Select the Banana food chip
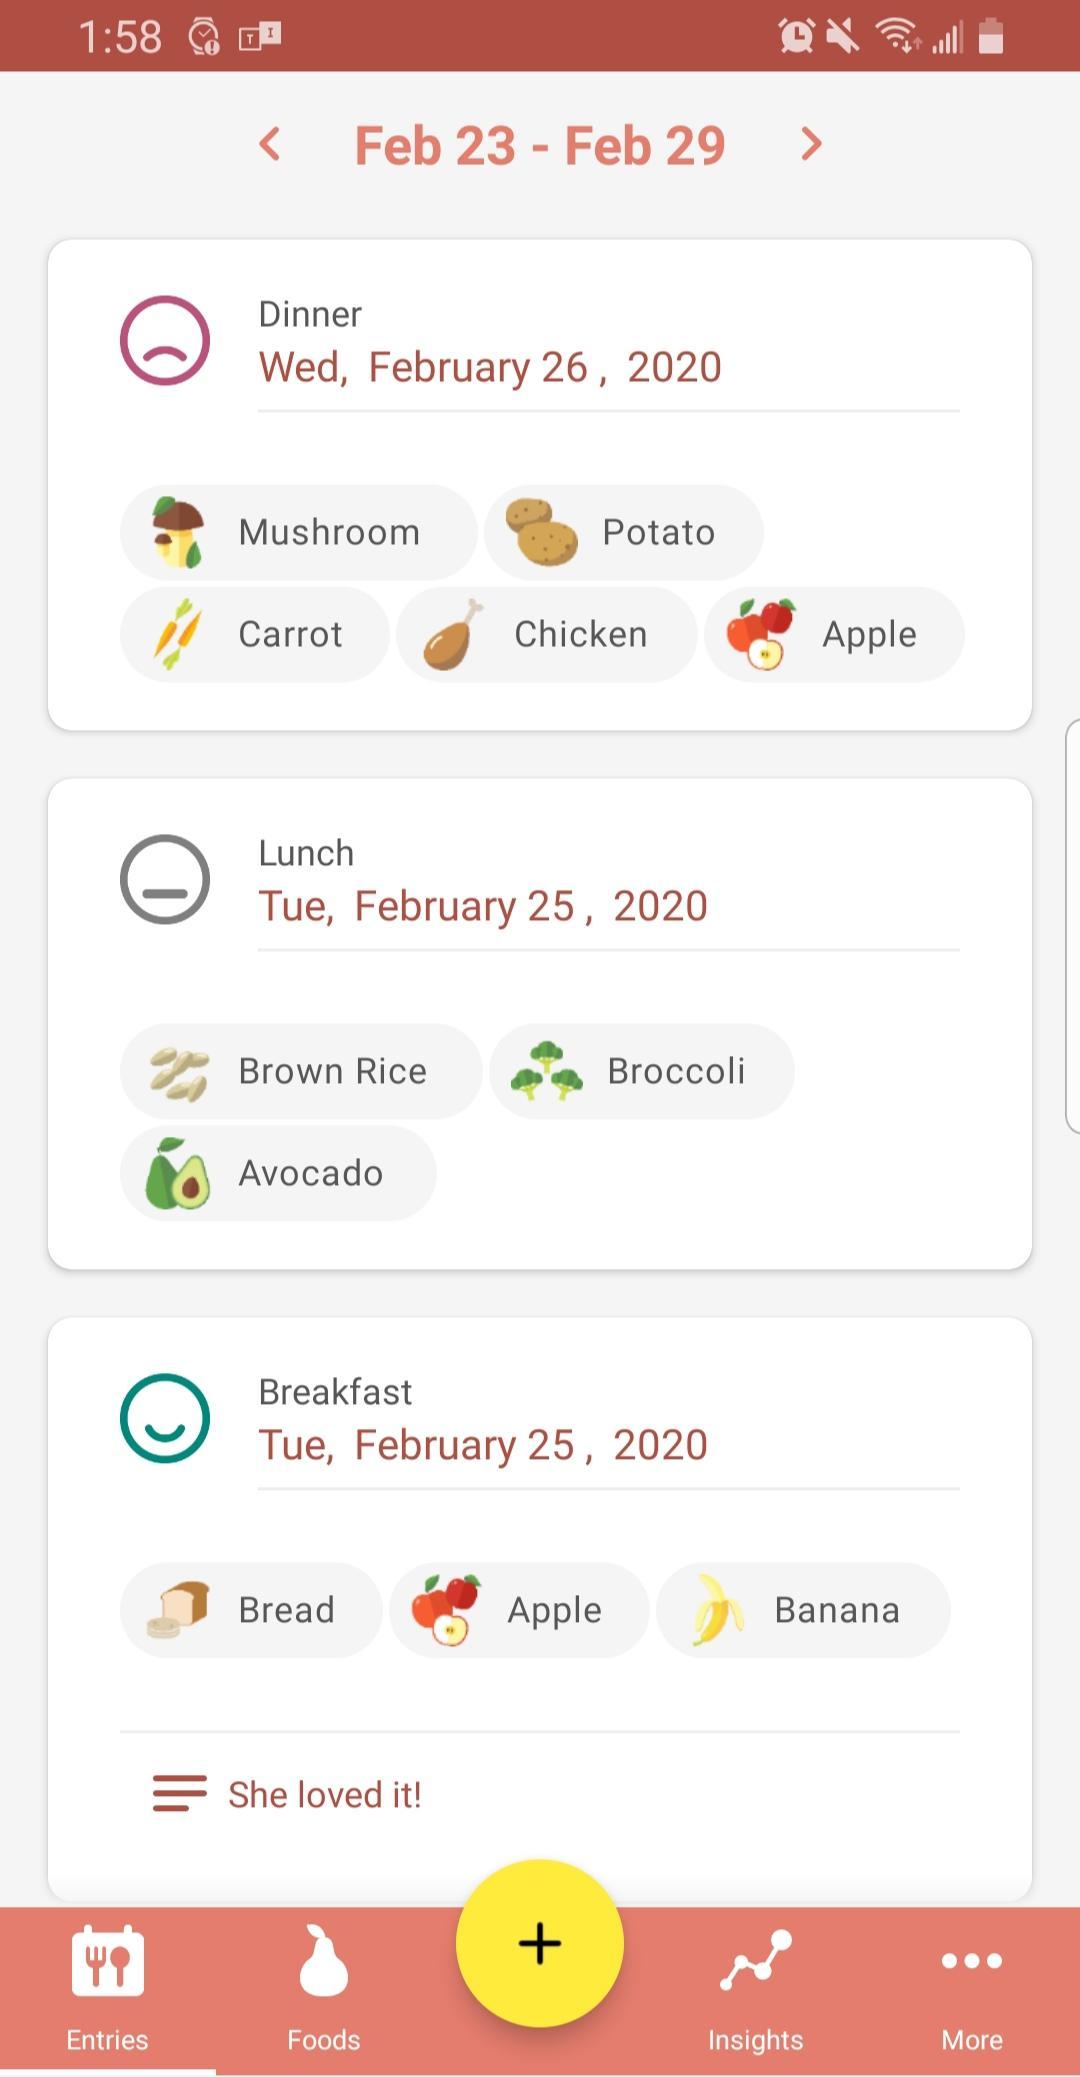 coord(802,1610)
